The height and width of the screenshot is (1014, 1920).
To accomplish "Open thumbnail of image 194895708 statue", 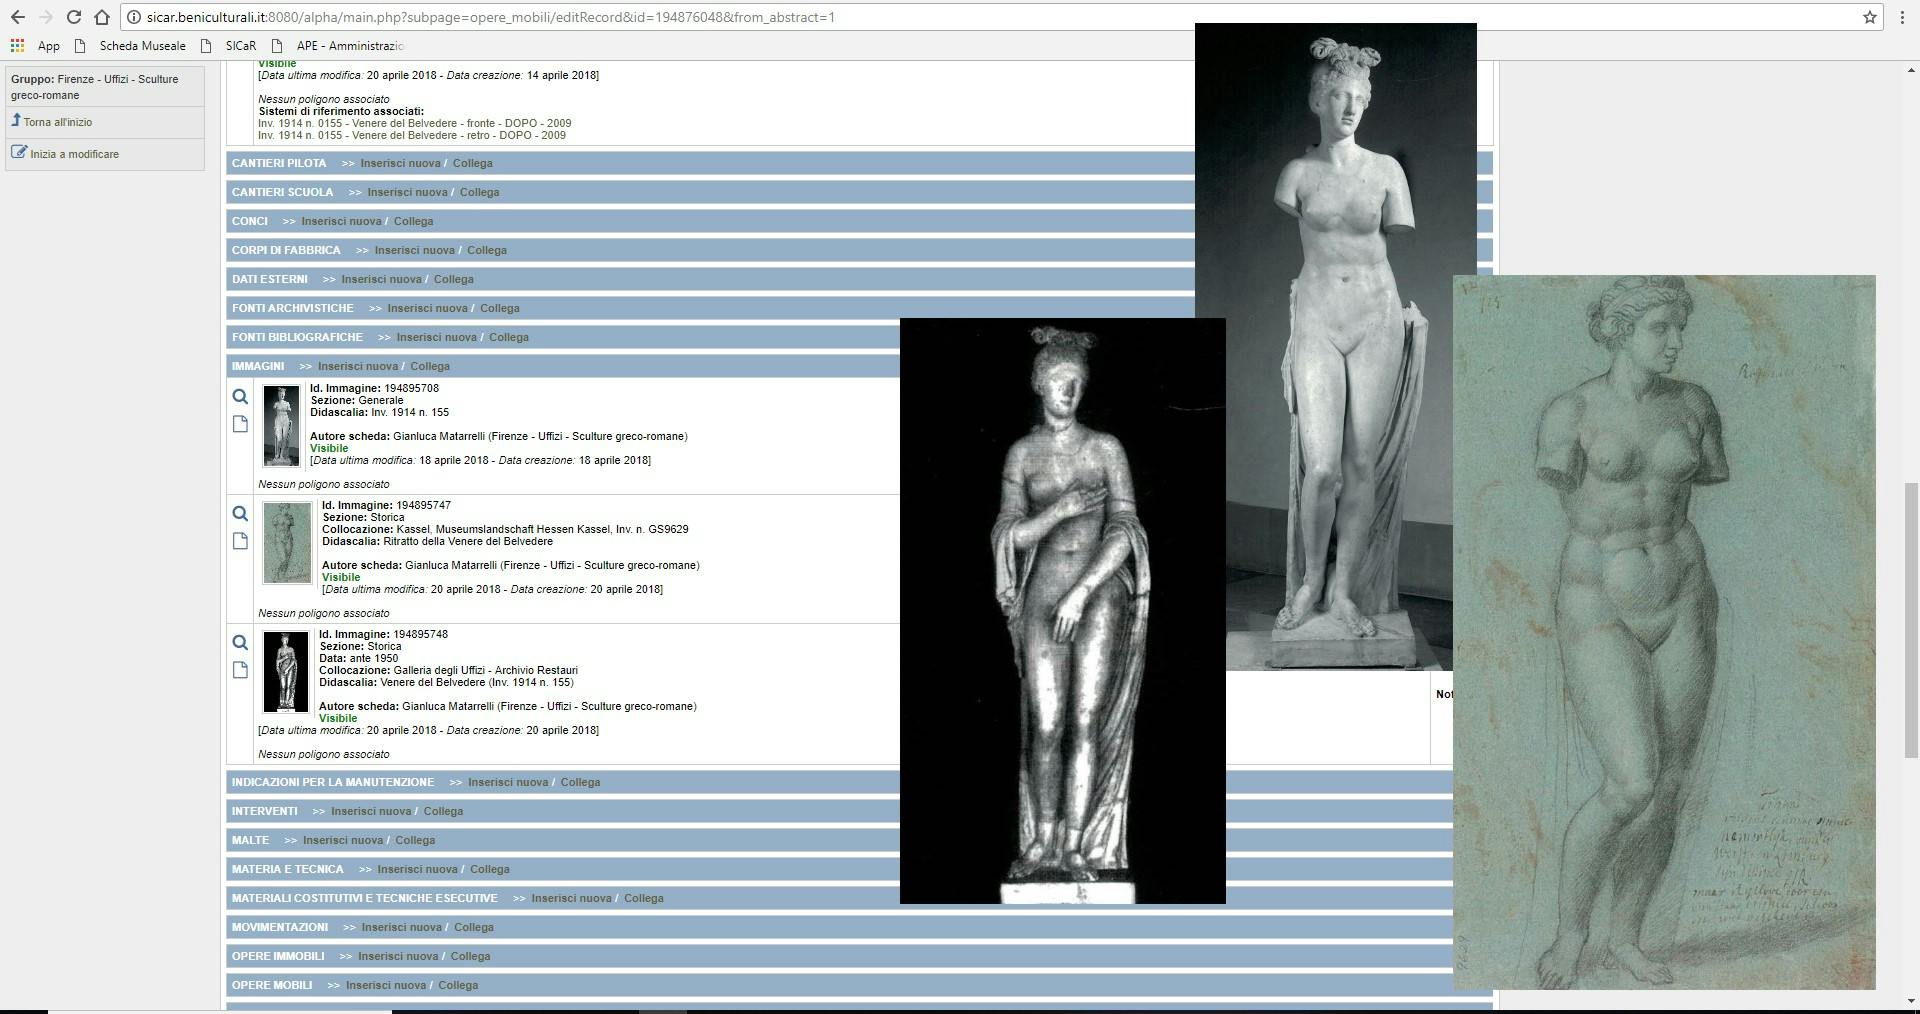I will (281, 426).
